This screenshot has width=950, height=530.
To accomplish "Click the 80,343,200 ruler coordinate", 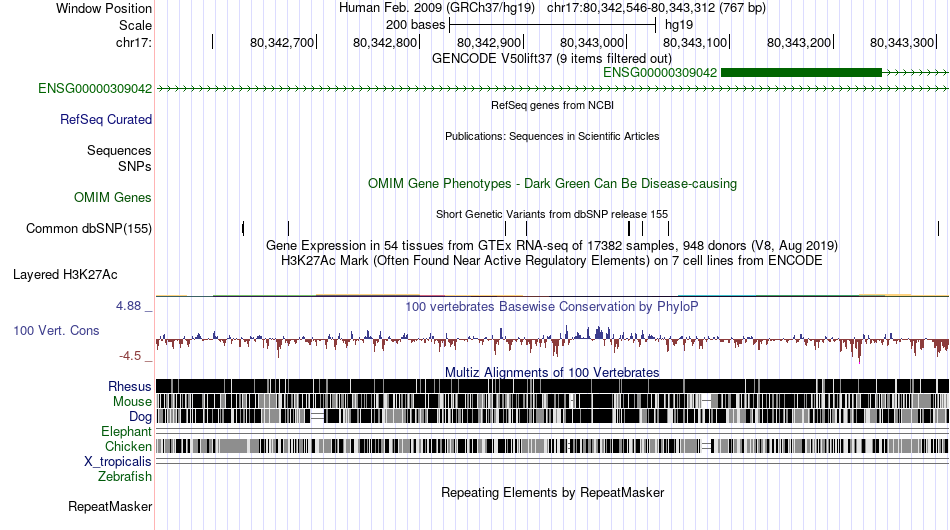I will tap(799, 42).
